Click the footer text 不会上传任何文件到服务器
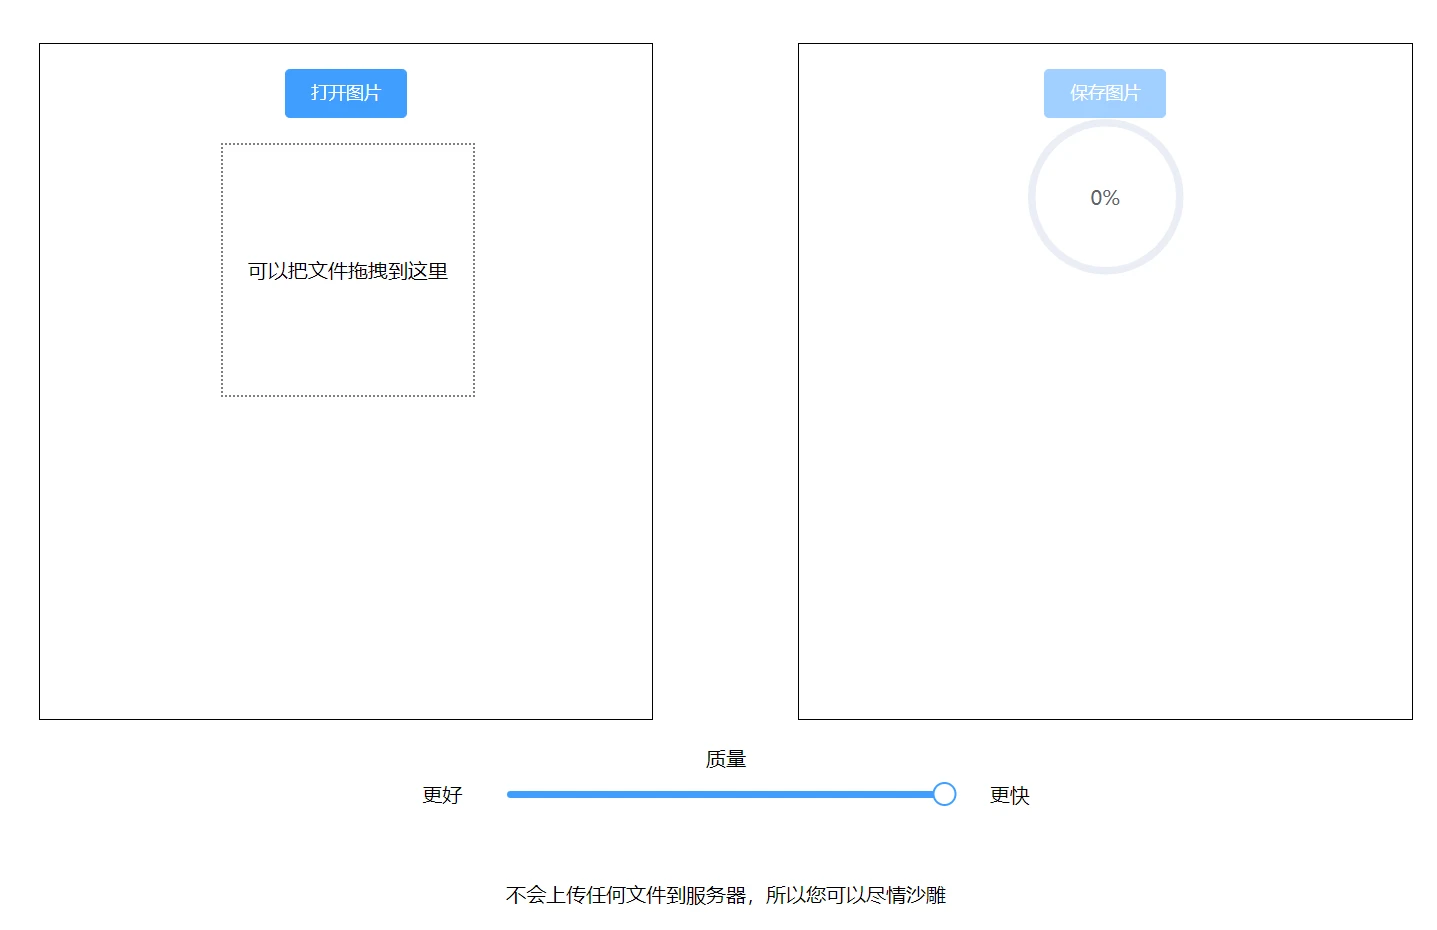The height and width of the screenshot is (930, 1437). (625, 895)
